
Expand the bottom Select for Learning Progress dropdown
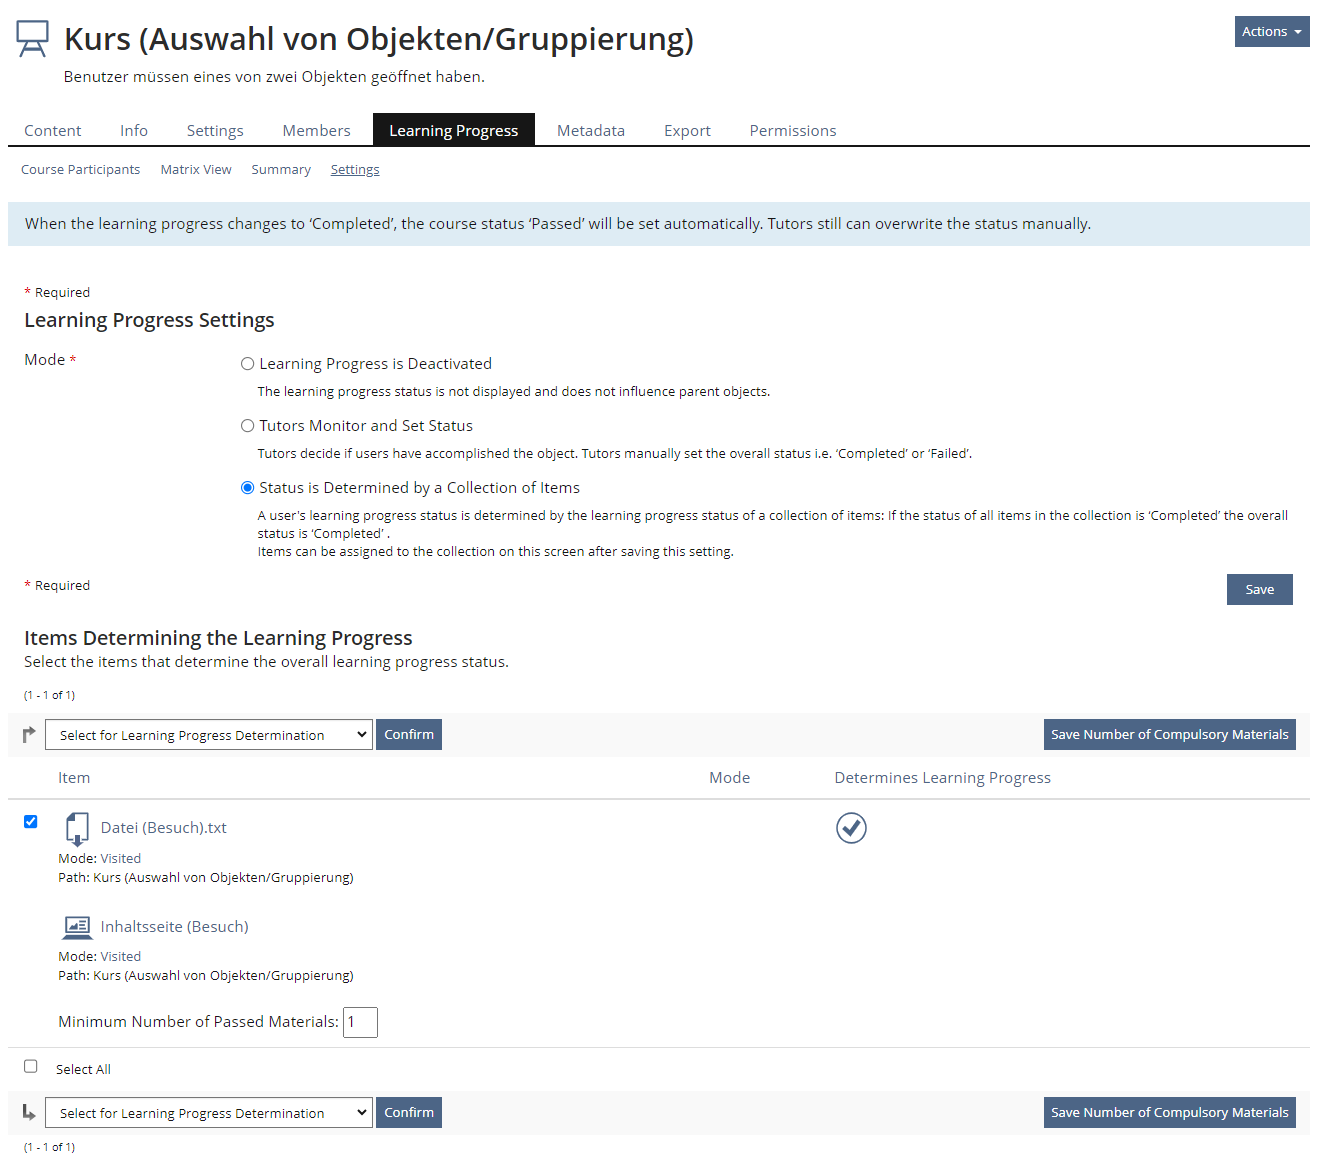pos(209,1113)
